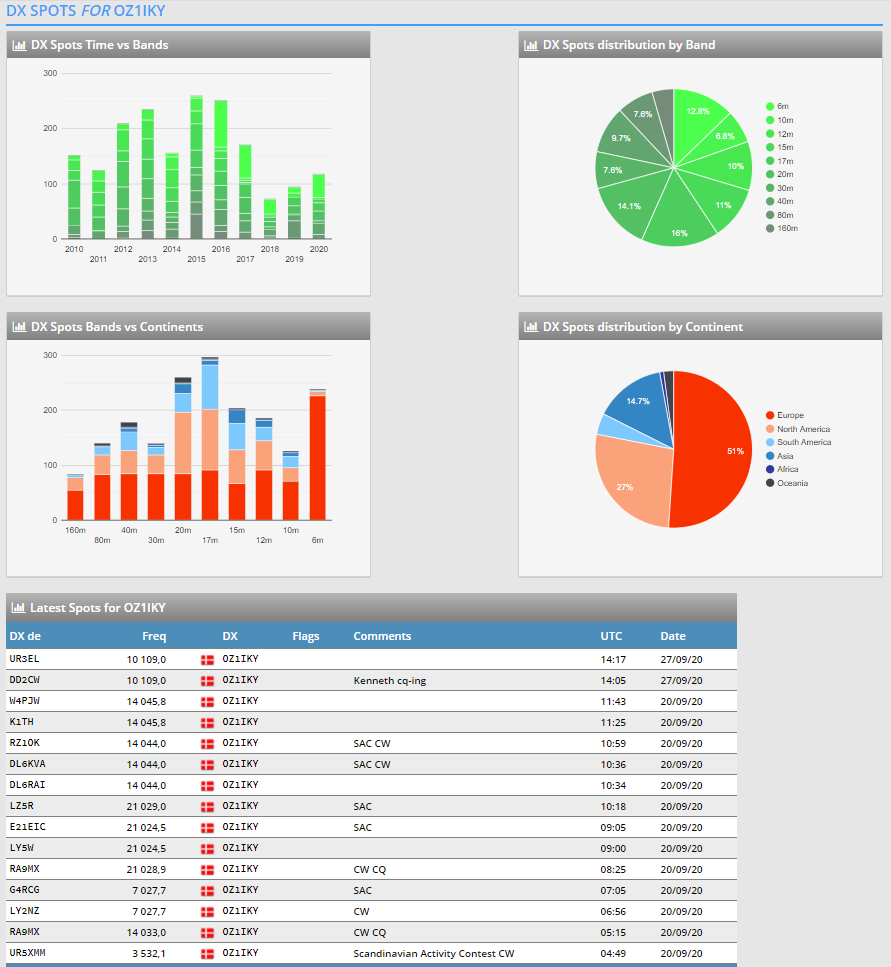
Task: Click the Danish flag in the UR3EL row
Action: (208, 660)
